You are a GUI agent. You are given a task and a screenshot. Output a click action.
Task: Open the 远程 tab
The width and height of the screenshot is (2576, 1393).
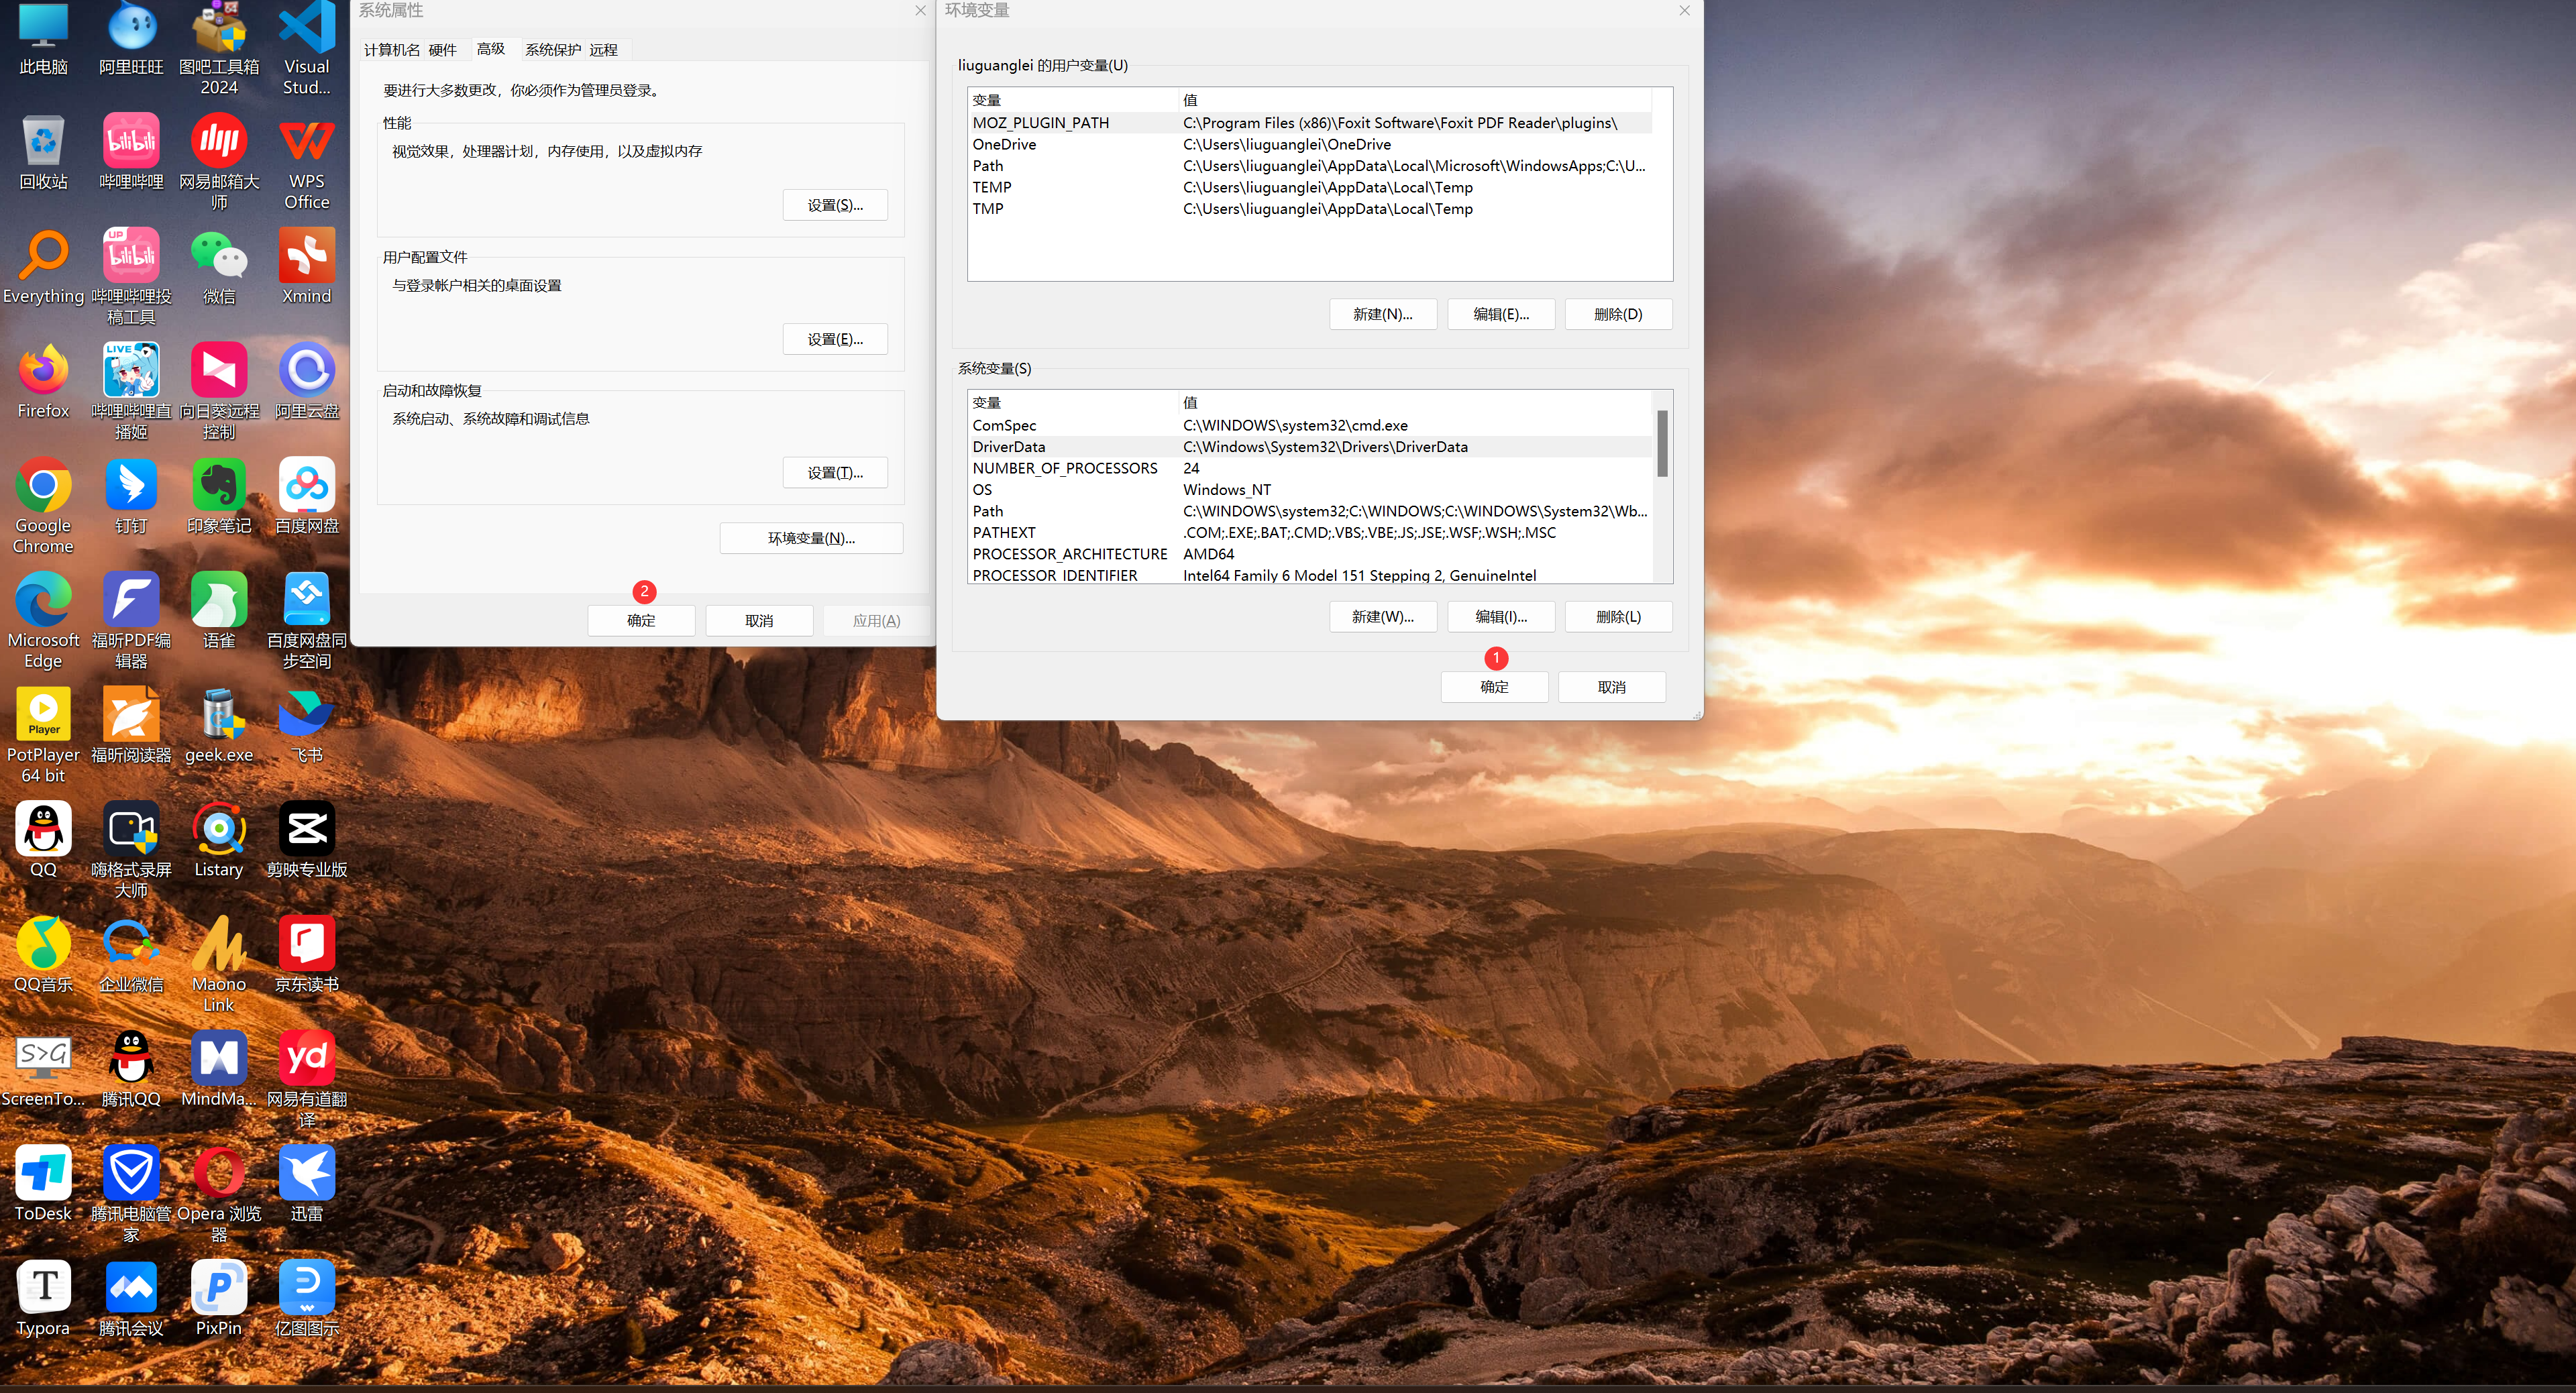[603, 50]
